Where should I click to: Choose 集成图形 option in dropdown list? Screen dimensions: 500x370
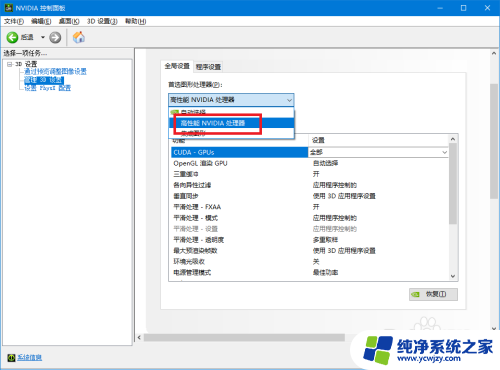[231, 133]
